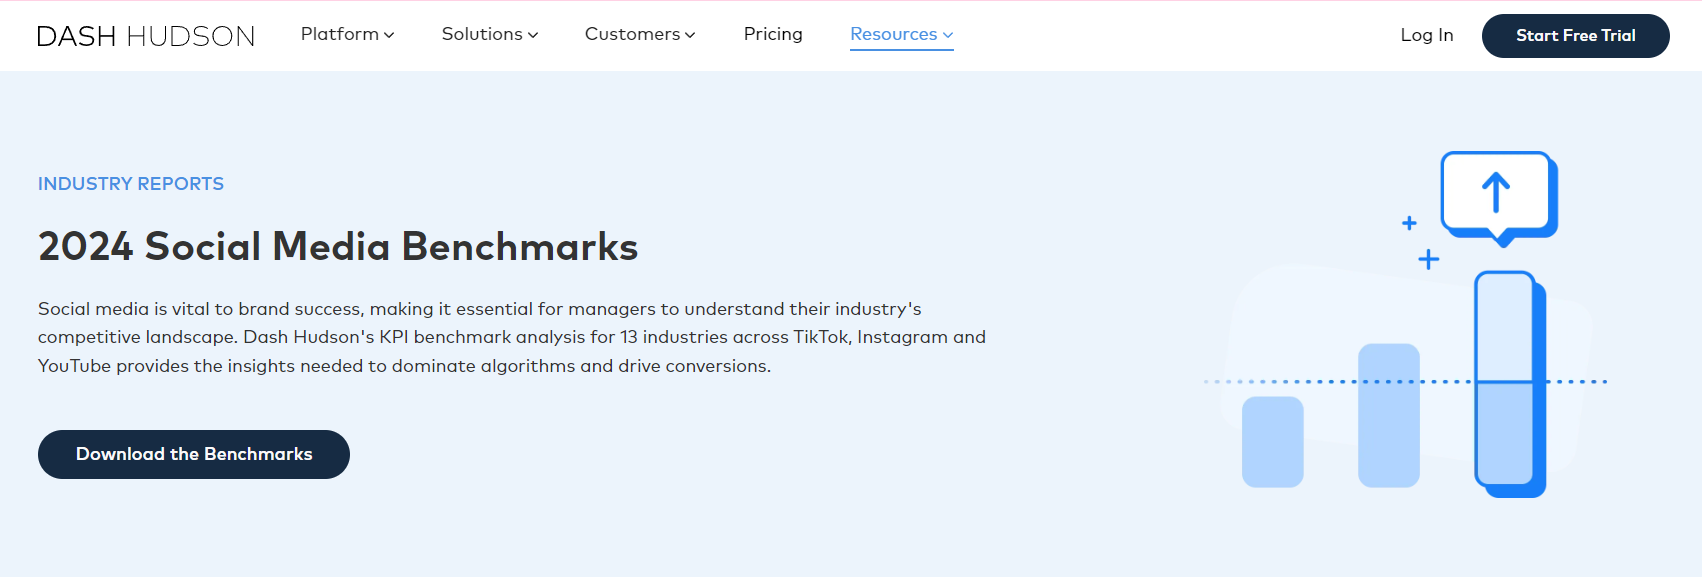The image size is (1702, 577).
Task: Expand the Solutions dropdown chevron
Action: point(533,35)
